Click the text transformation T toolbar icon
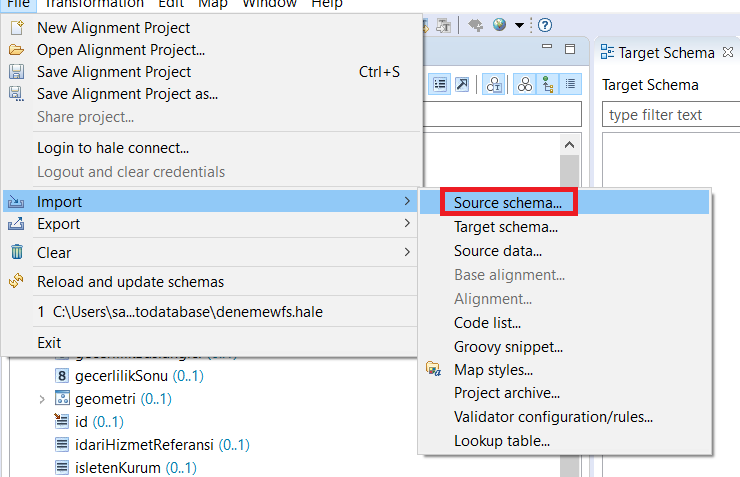 443,25
